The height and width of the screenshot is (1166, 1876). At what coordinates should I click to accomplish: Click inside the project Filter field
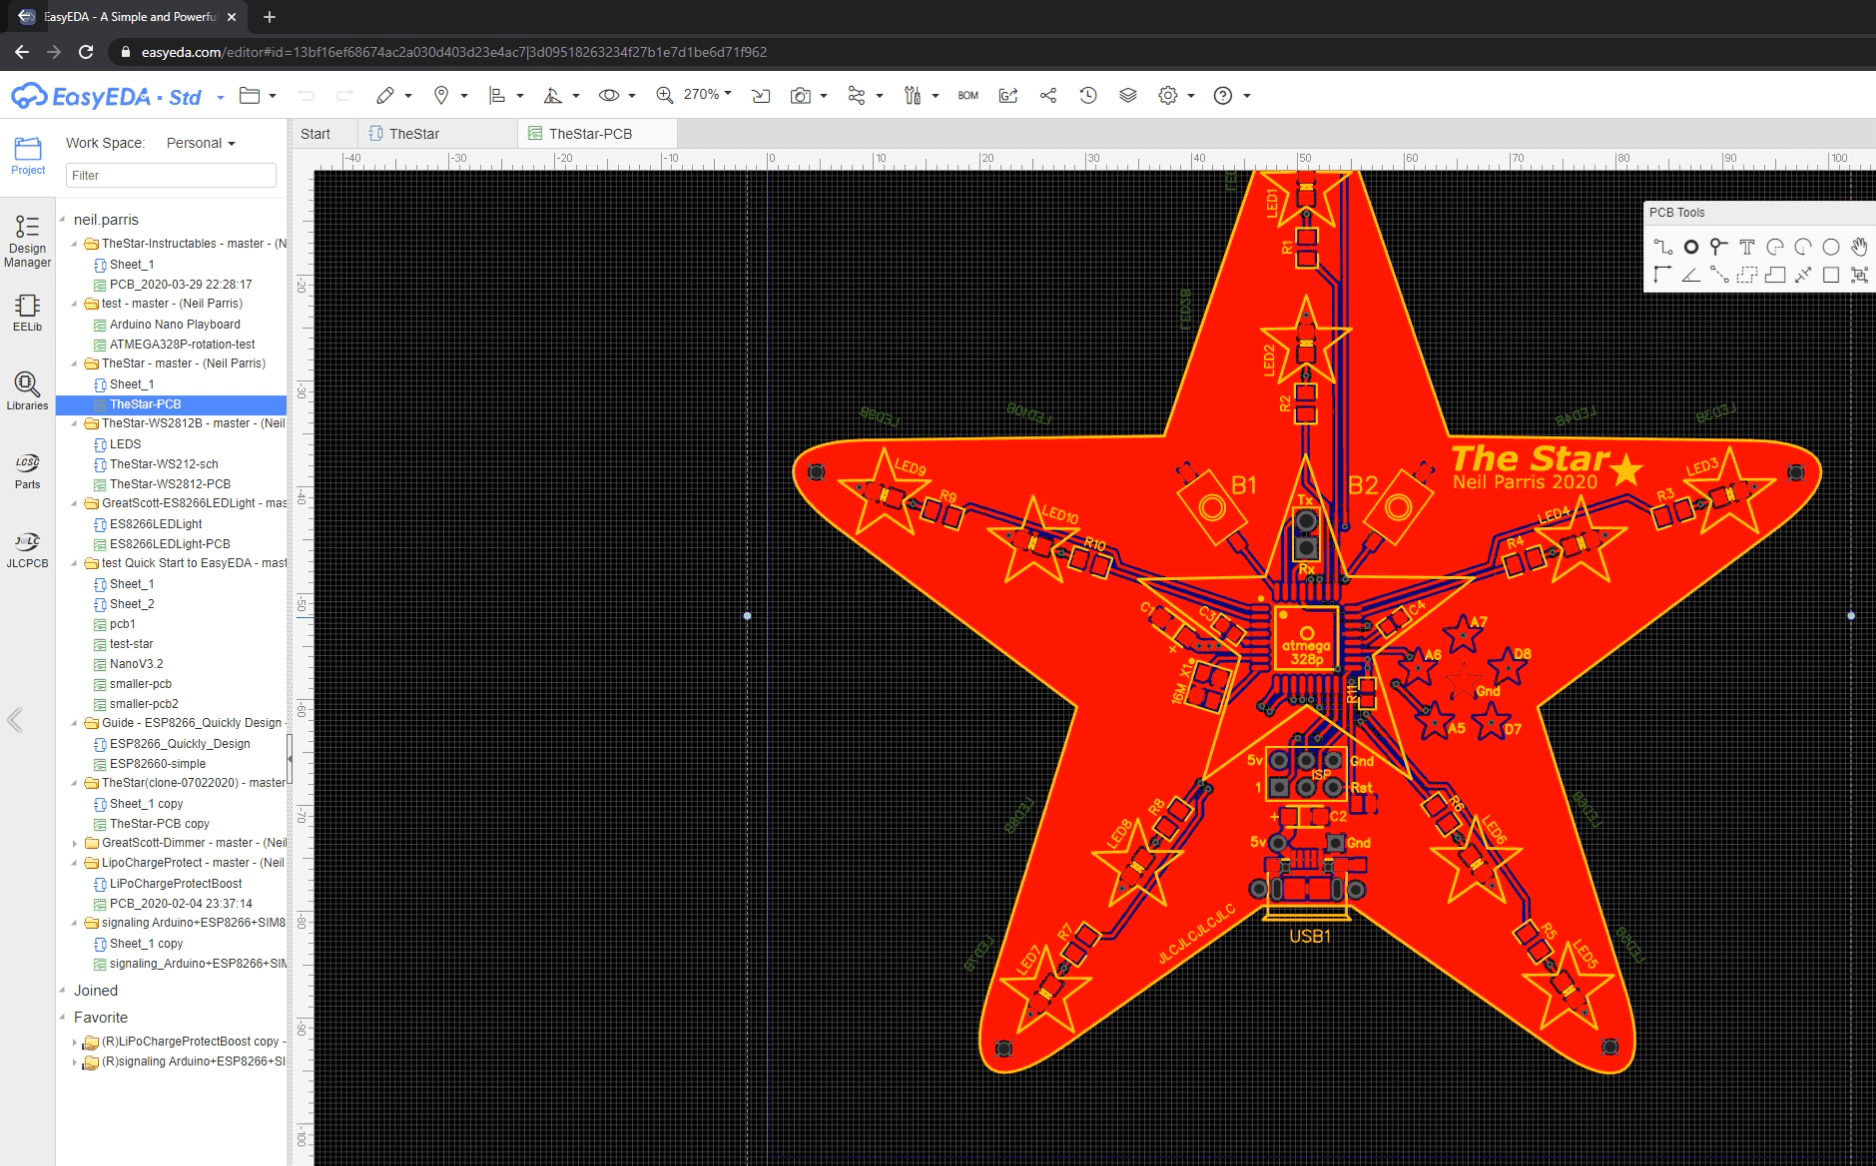(170, 175)
